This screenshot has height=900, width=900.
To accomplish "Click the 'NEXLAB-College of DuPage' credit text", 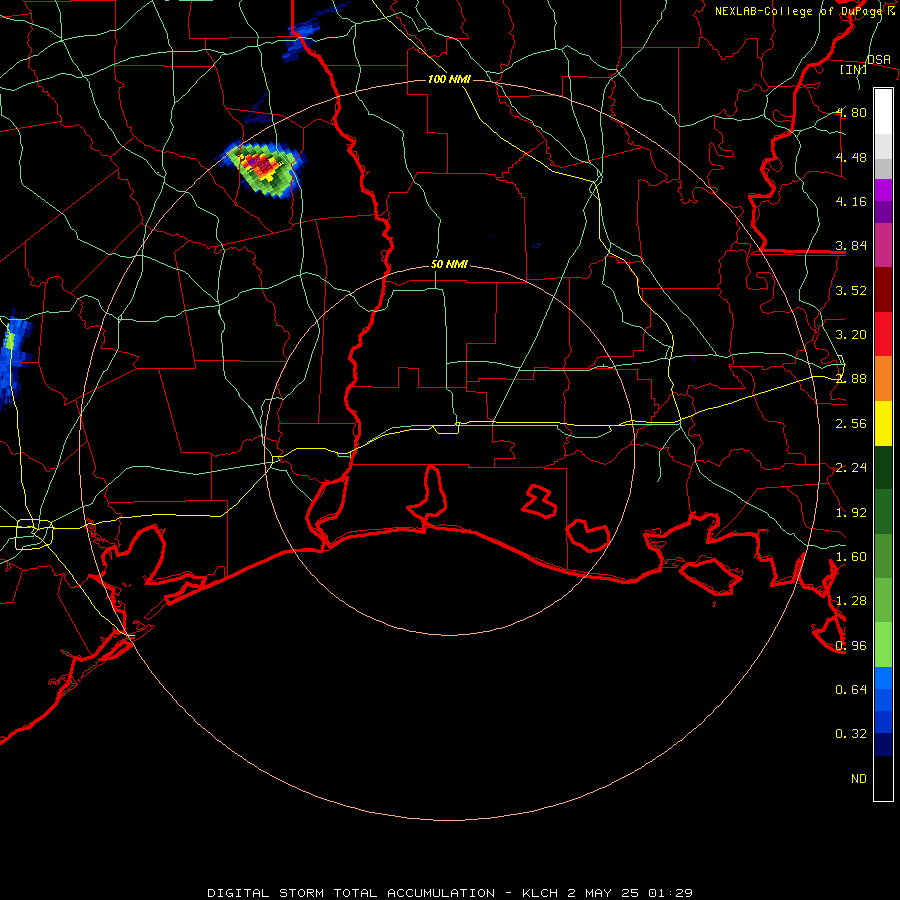I will (800, 11).
